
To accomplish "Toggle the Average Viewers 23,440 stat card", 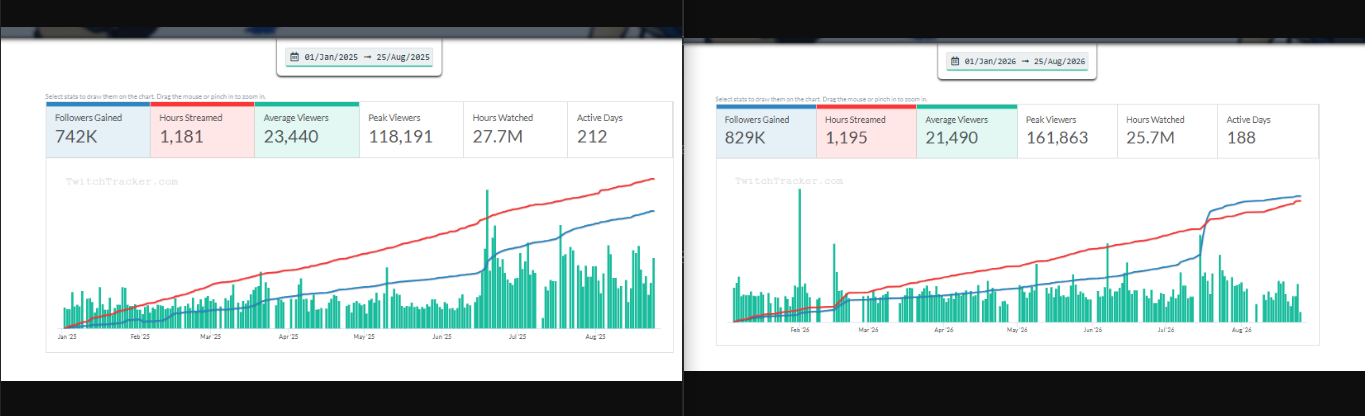I will click(x=307, y=129).
